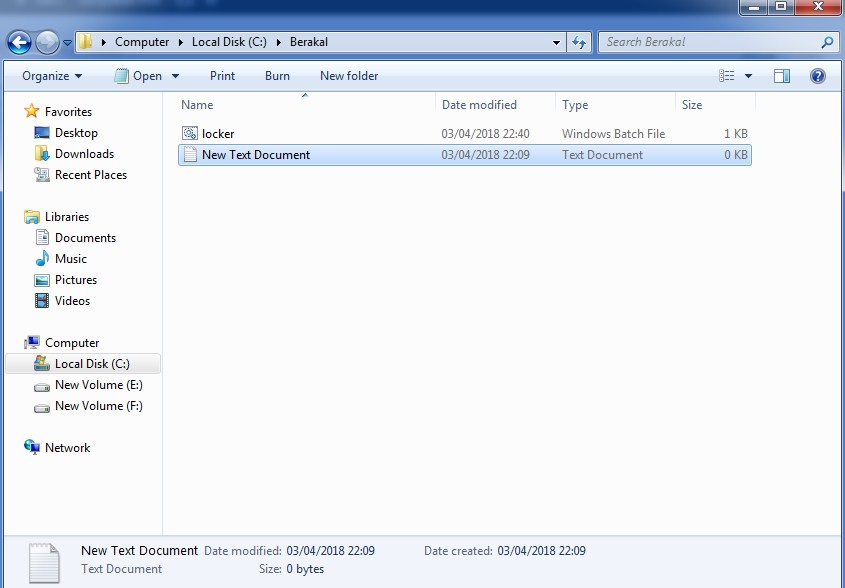Open the Desktop favorite icon
Image resolution: width=845 pixels, height=588 pixels.
click(42, 132)
